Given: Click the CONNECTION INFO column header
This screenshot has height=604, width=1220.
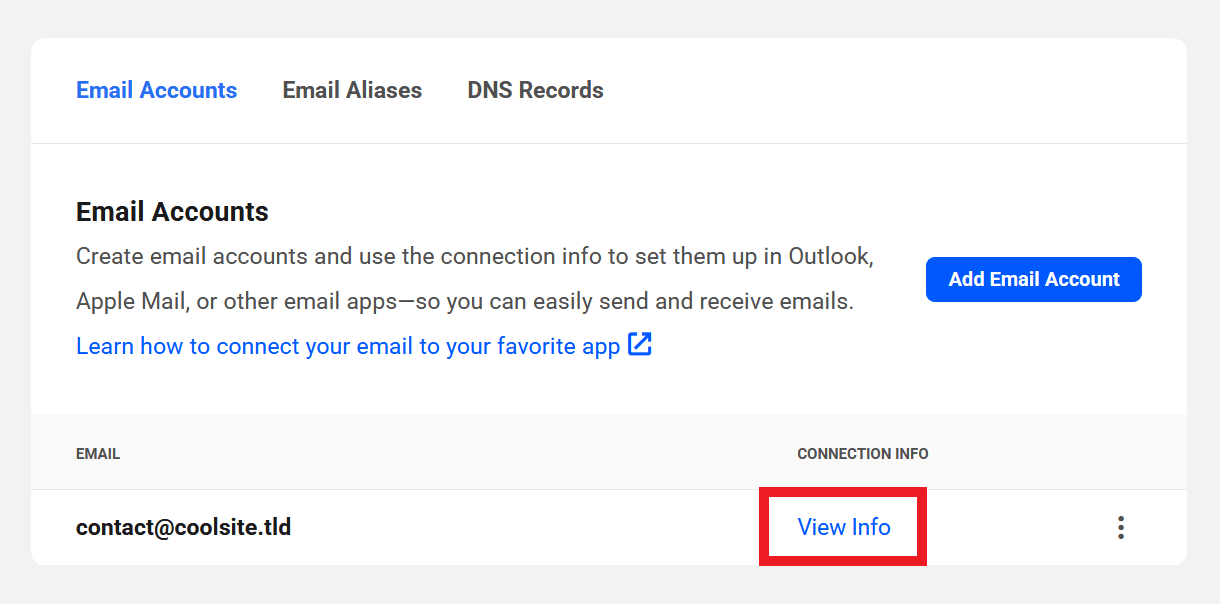Looking at the screenshot, I should (x=862, y=454).
